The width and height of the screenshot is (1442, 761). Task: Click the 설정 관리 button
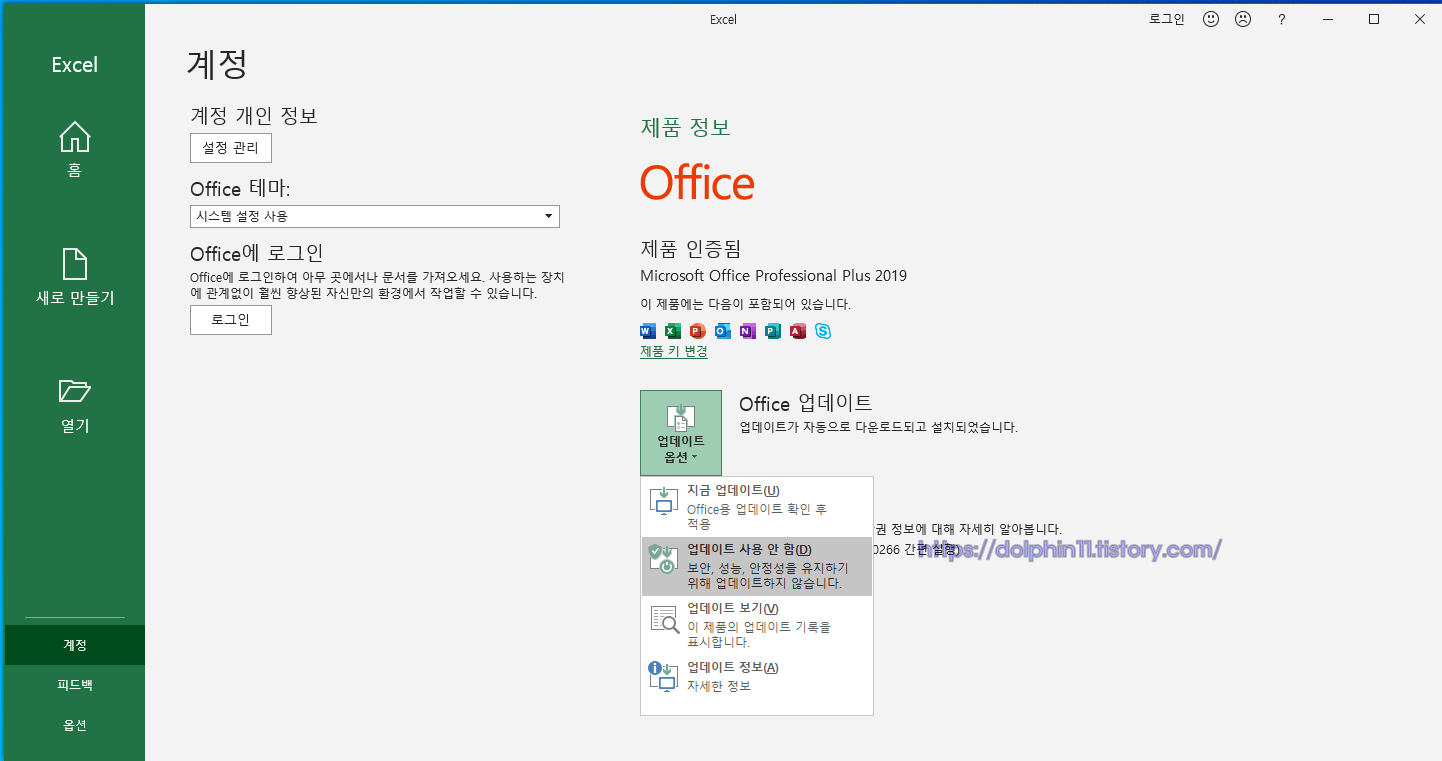pos(231,148)
